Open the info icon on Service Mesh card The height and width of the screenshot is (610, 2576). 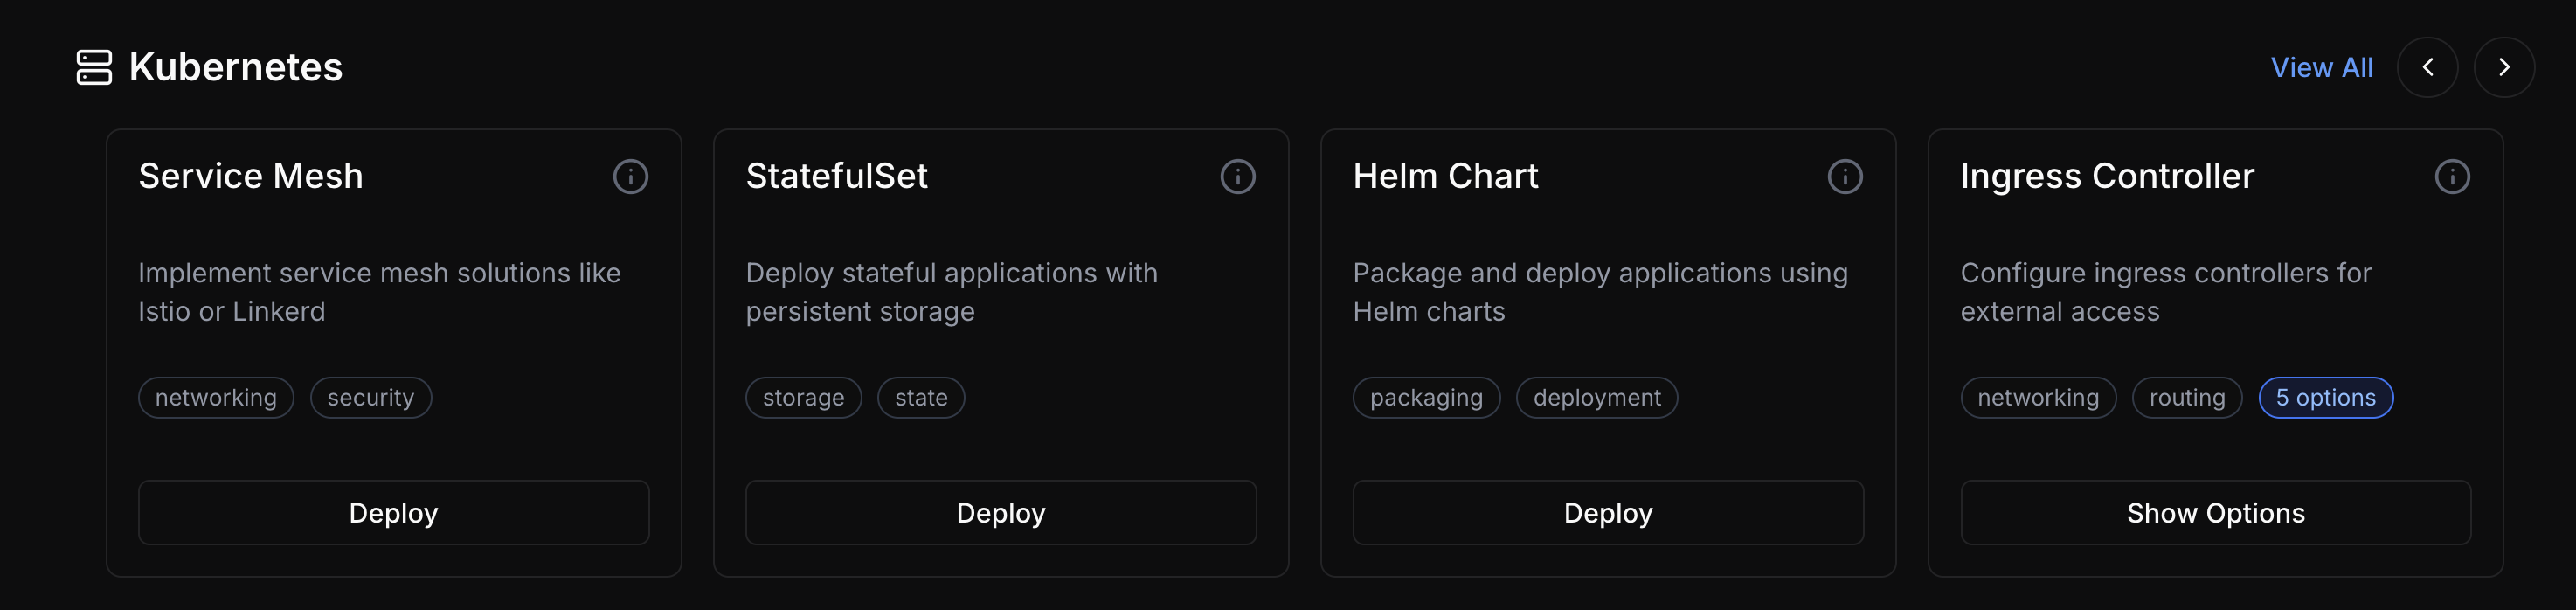pyautogui.click(x=630, y=176)
